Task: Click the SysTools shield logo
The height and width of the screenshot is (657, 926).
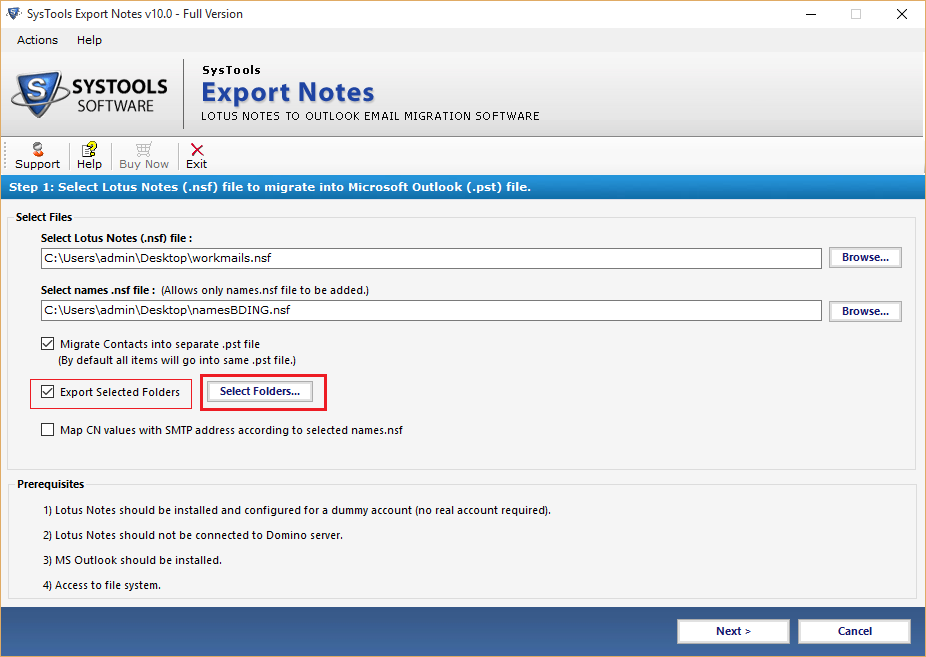Action: [x=38, y=94]
